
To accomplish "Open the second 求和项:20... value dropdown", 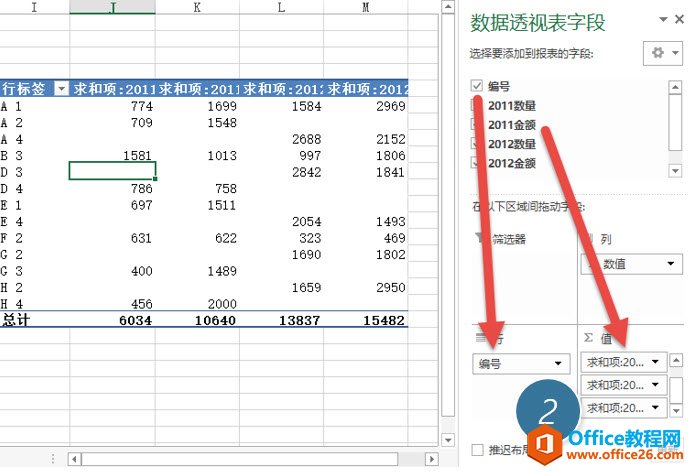I will (655, 384).
